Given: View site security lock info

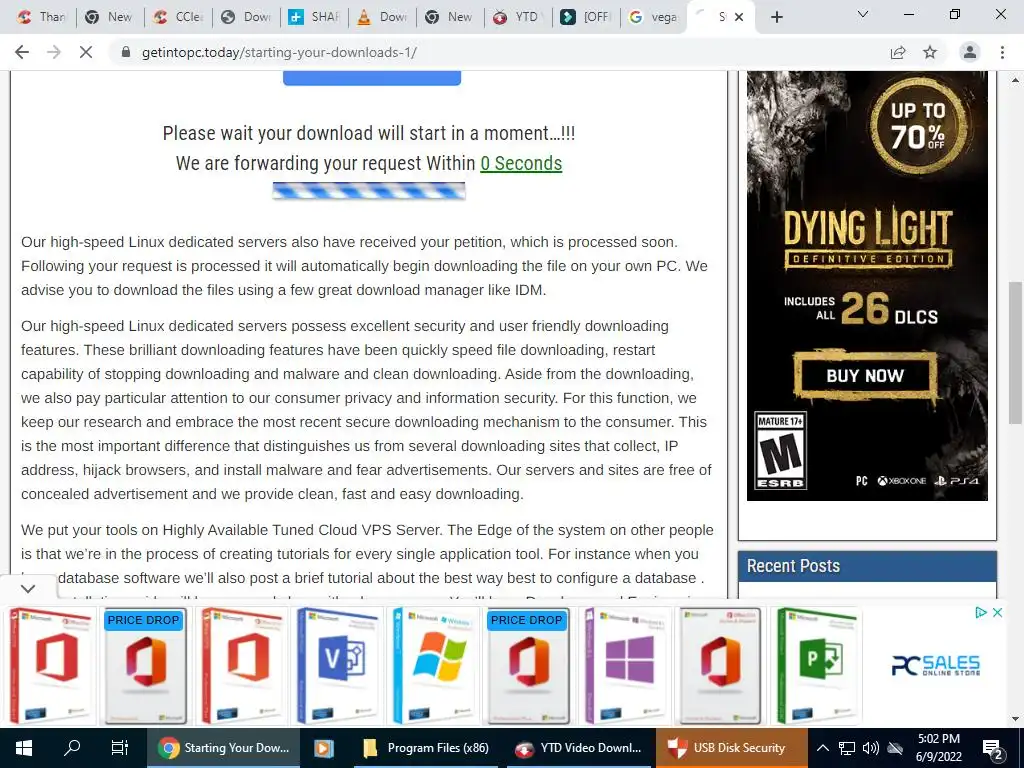Looking at the screenshot, I should (126, 52).
